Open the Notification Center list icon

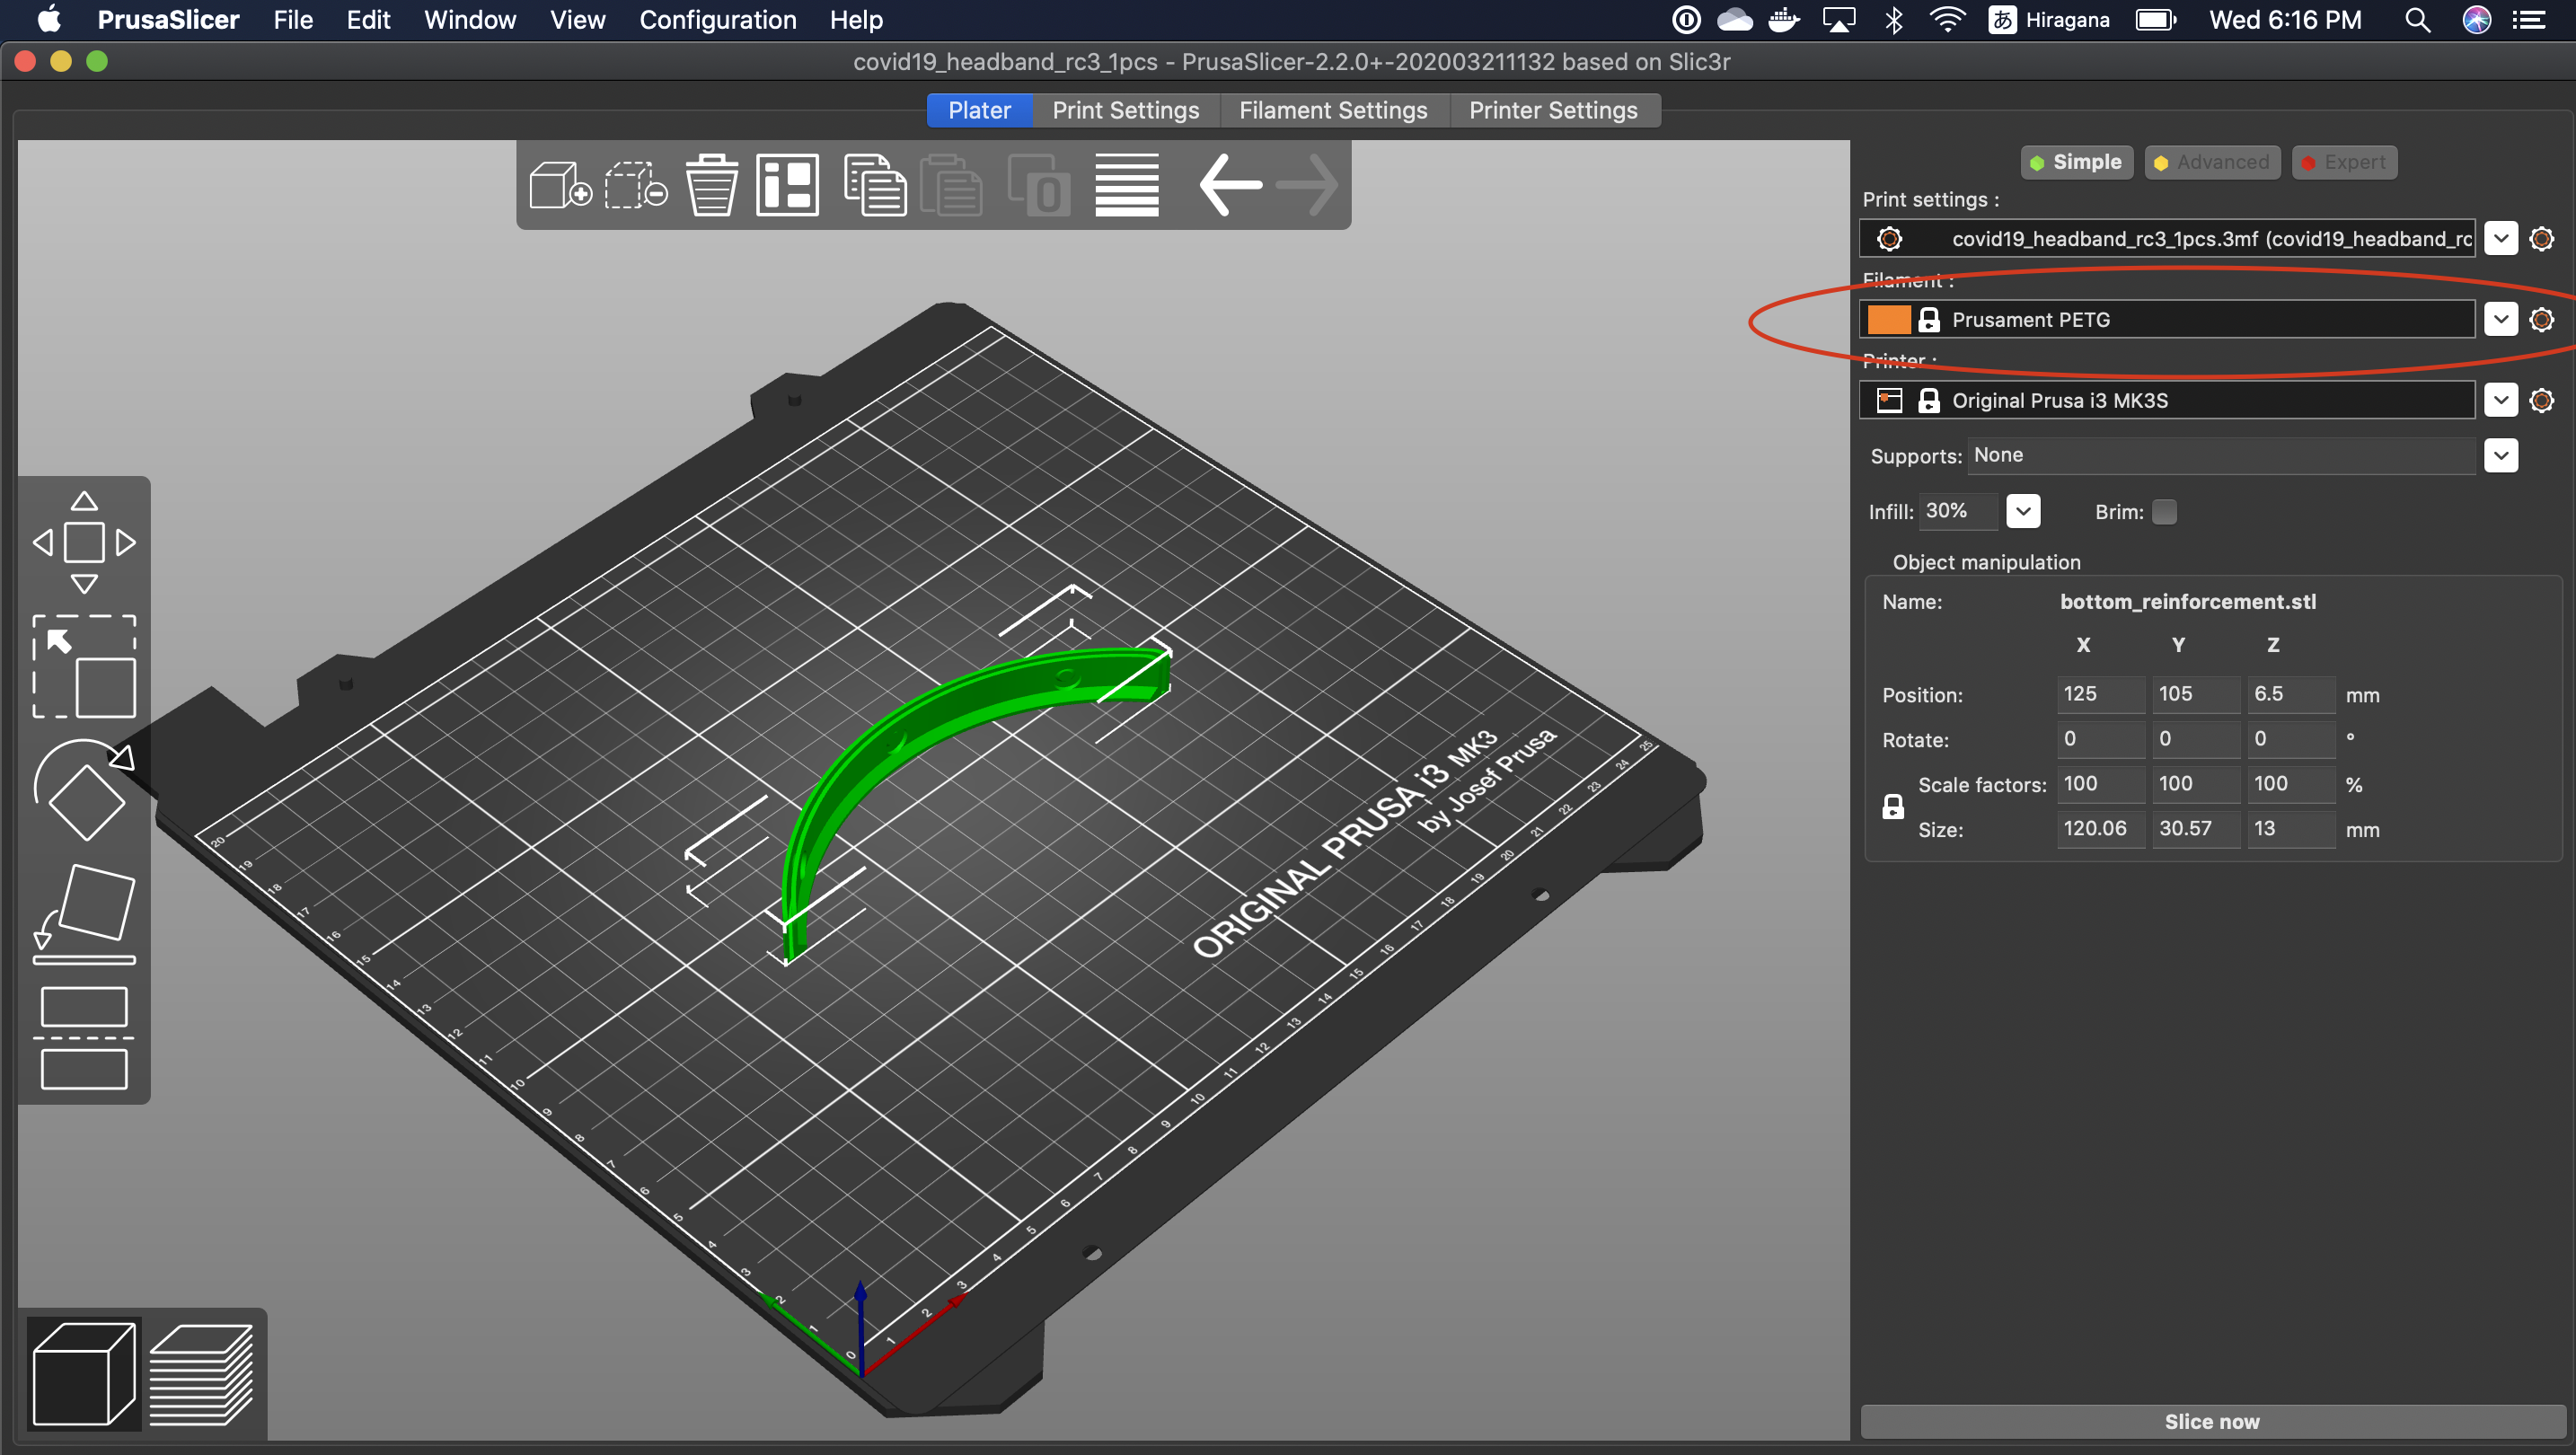[x=2529, y=20]
